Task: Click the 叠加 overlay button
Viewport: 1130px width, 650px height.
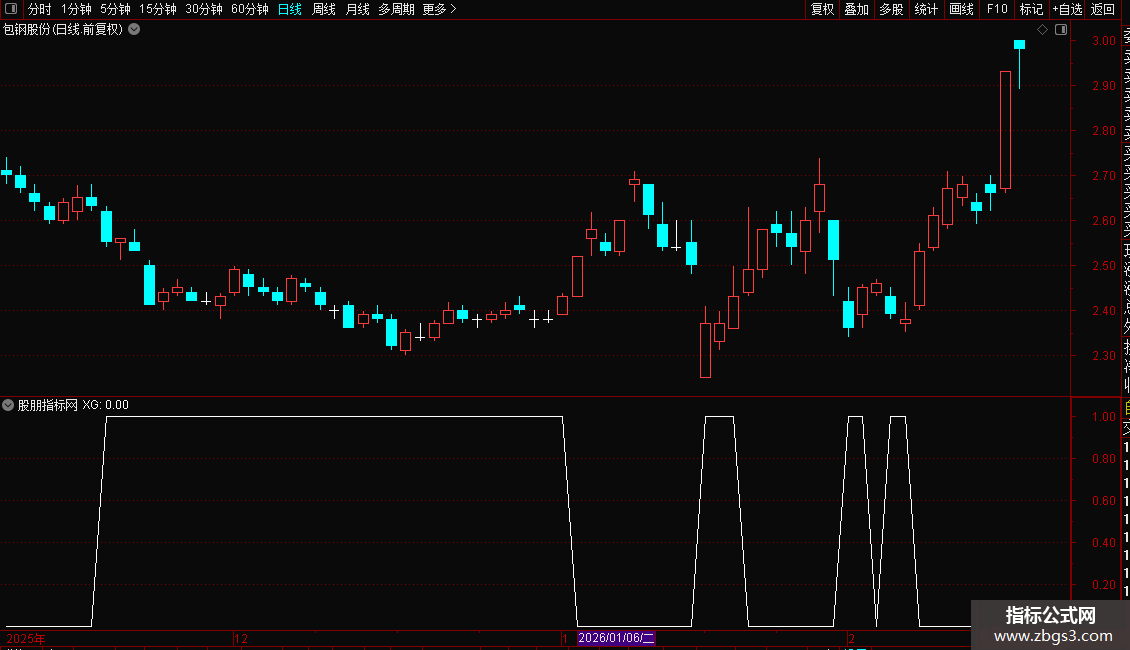Action: 857,9
